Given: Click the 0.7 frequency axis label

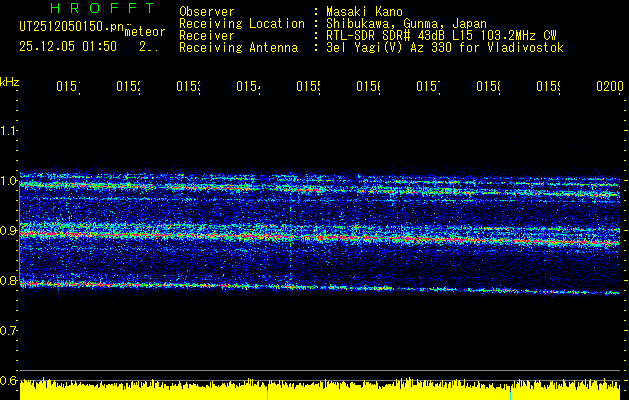Looking at the screenshot, I should point(8,331).
